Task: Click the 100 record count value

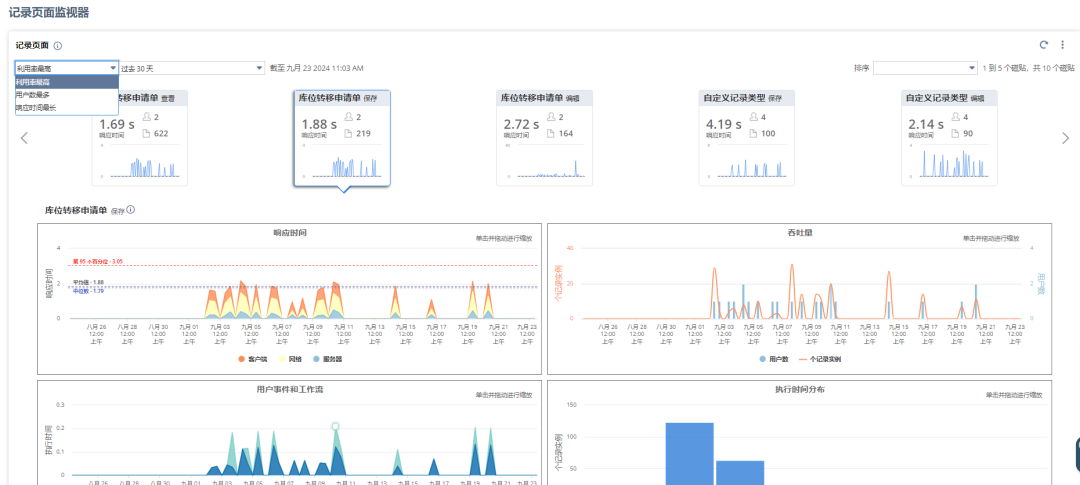Action: (769, 133)
